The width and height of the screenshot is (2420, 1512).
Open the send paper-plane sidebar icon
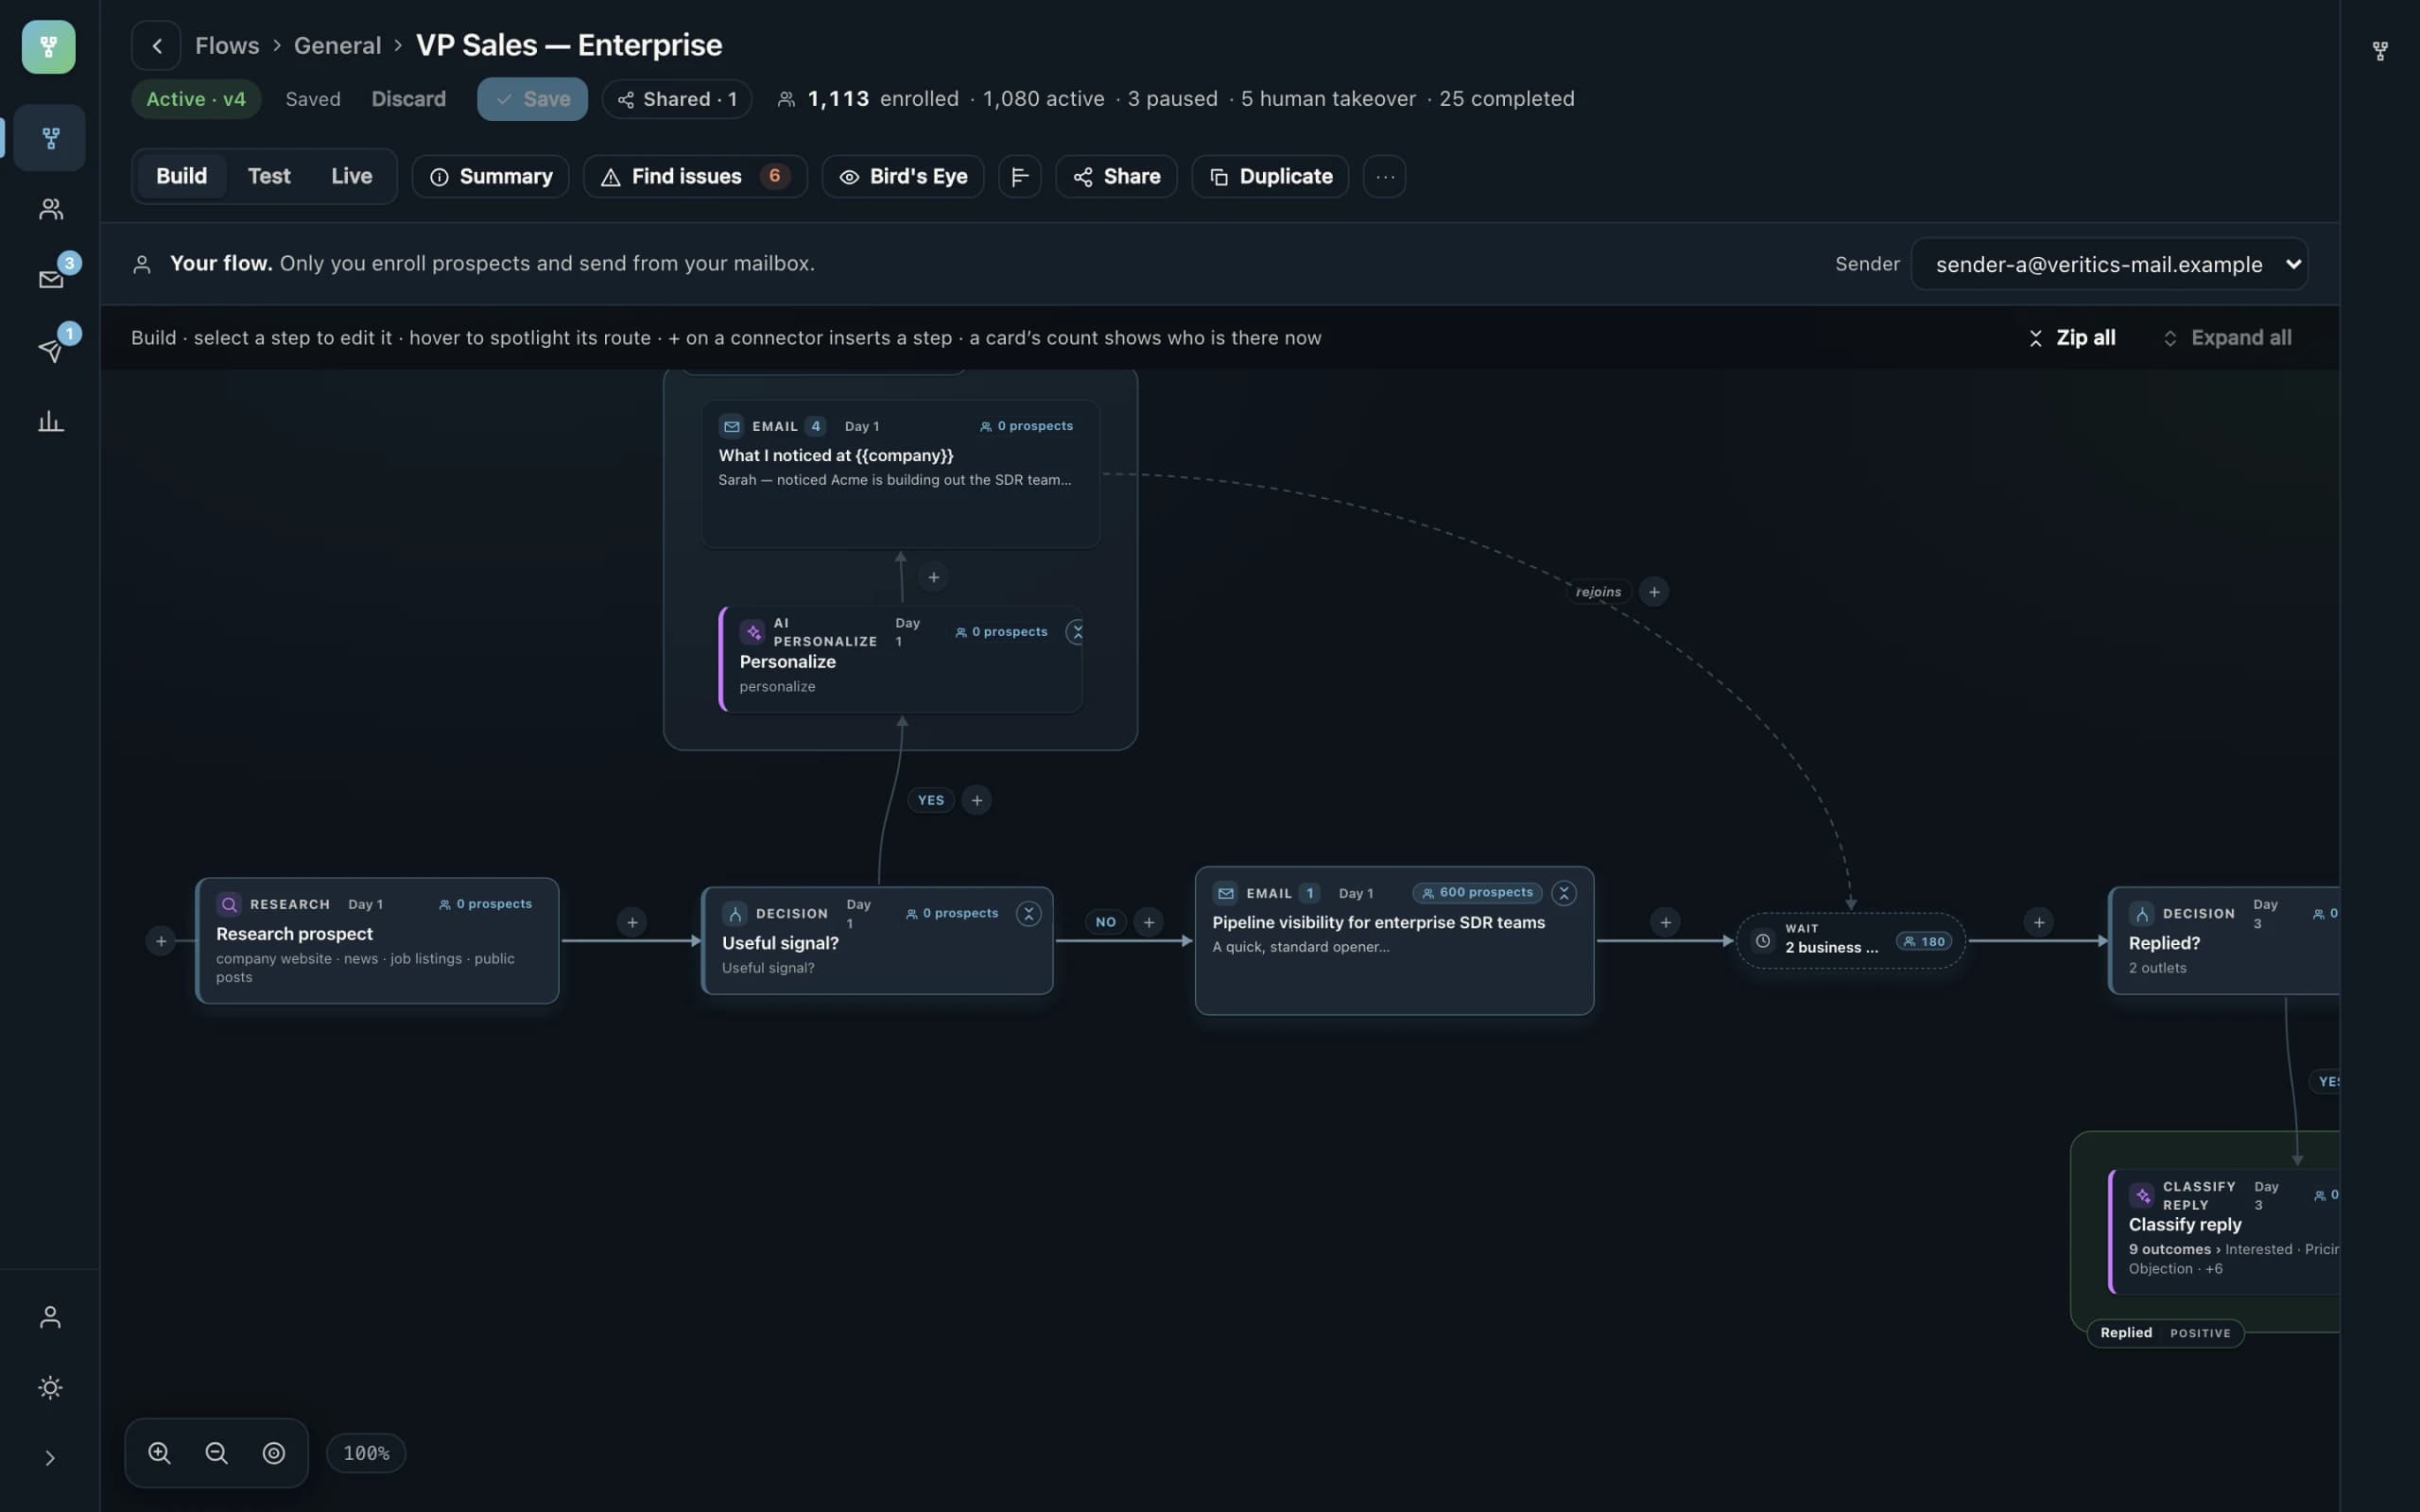[49, 350]
